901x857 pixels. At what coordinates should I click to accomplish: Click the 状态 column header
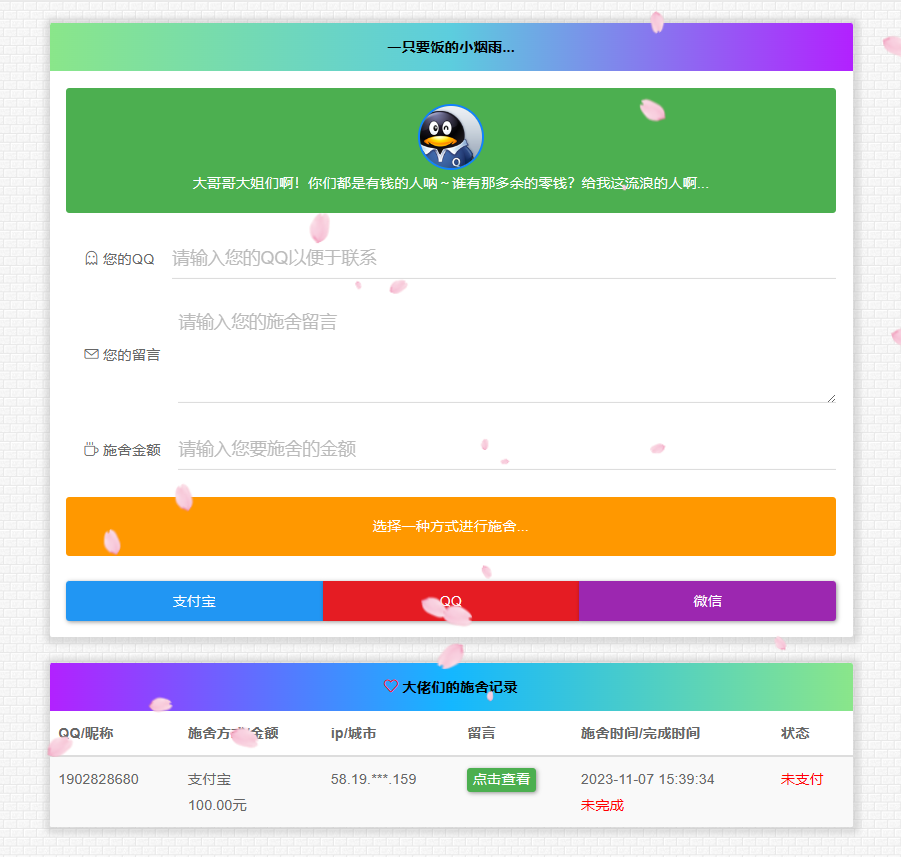(795, 733)
